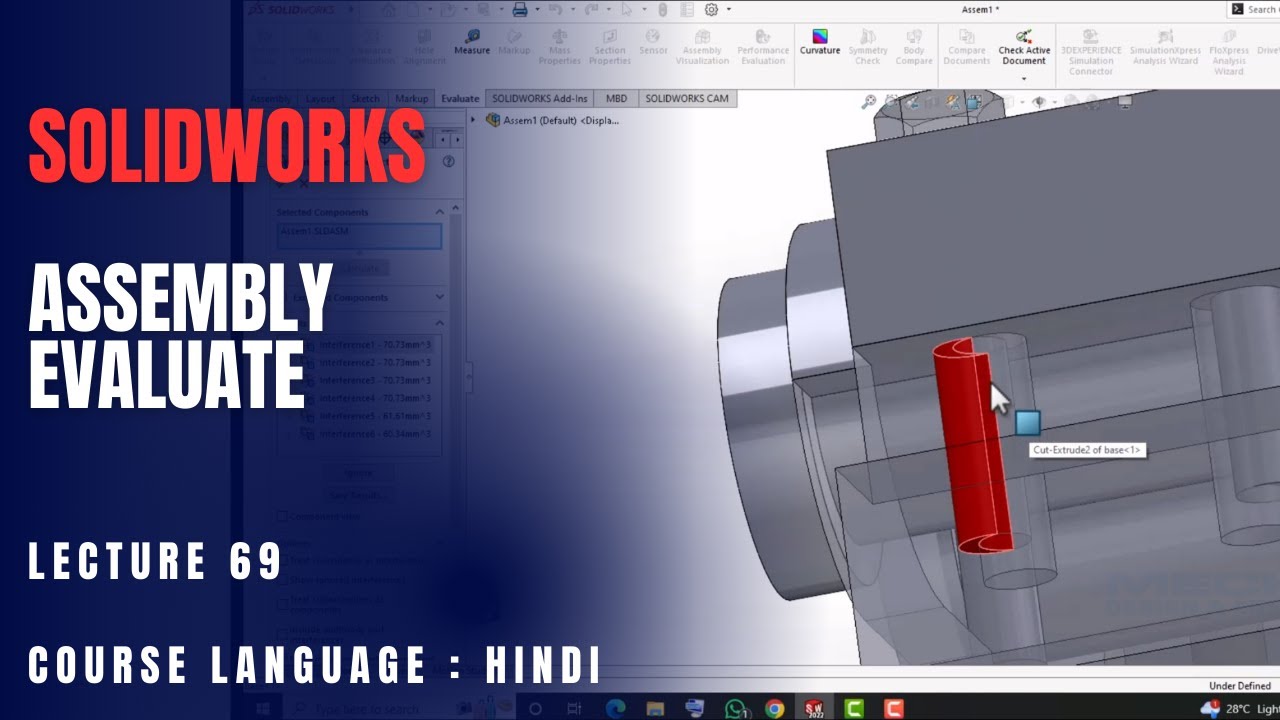Switch to SOLIDWORKS Add-Ins tab
The width and height of the screenshot is (1280, 720).
tap(540, 98)
